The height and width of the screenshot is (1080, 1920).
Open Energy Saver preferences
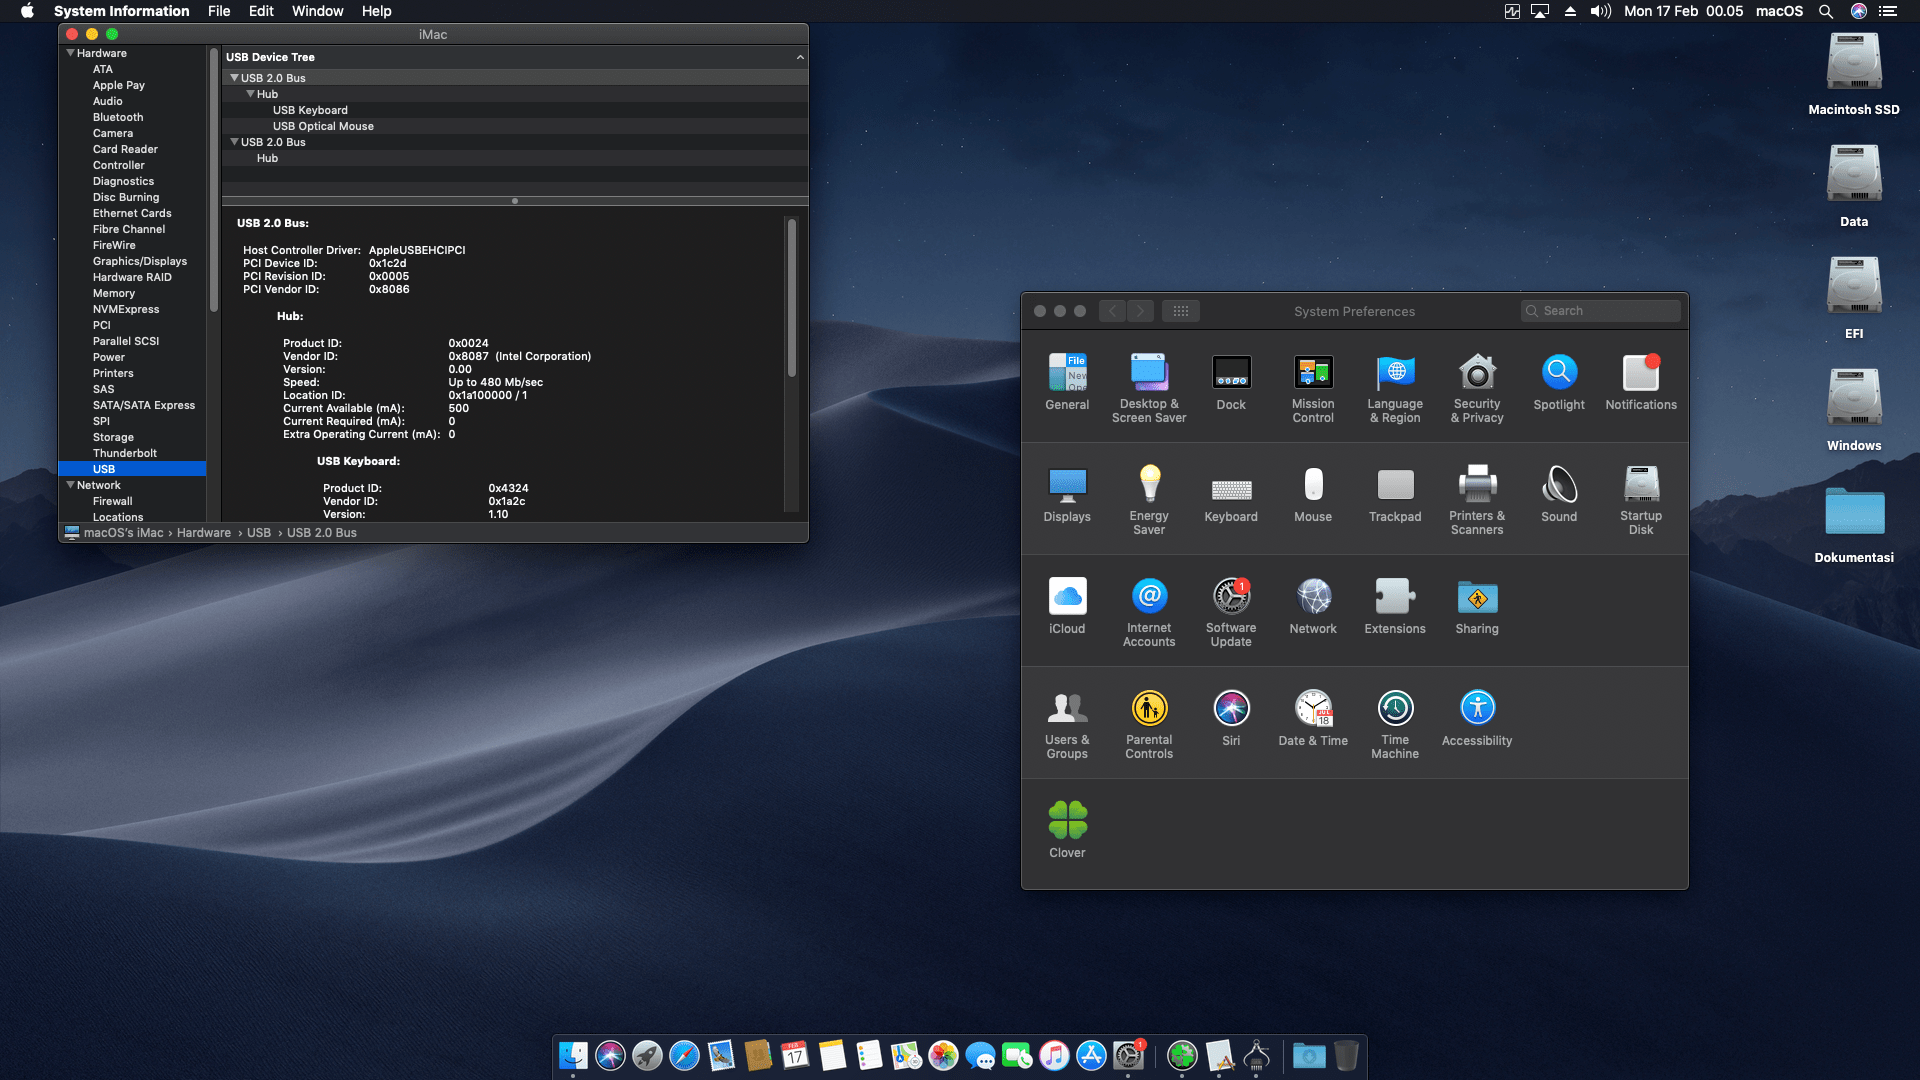click(x=1149, y=500)
